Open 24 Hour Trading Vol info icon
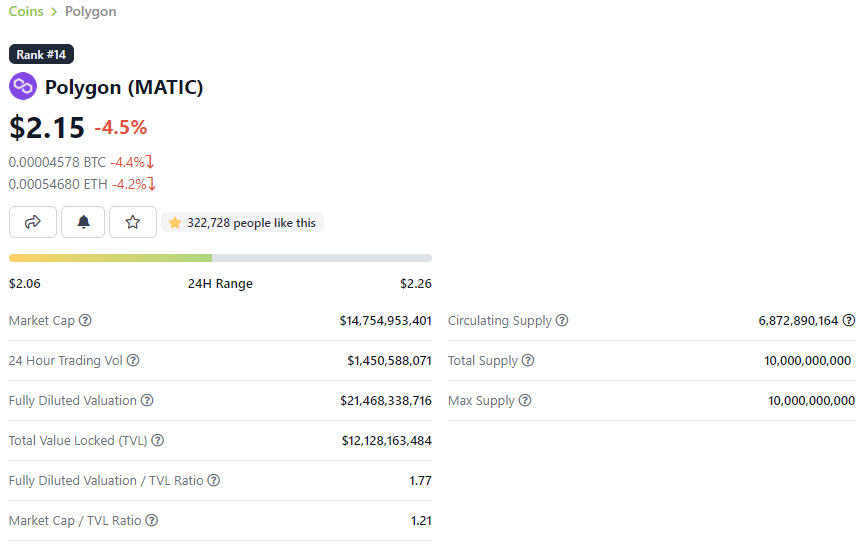Screen dimensions: 865x551 [133, 360]
